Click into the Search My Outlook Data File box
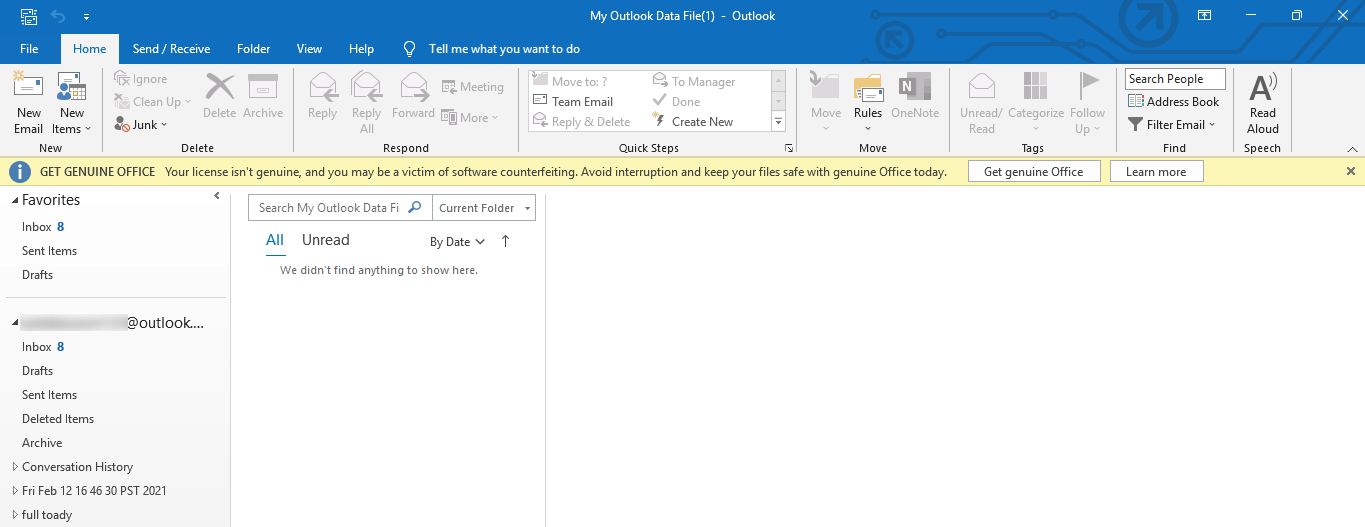 [329, 208]
